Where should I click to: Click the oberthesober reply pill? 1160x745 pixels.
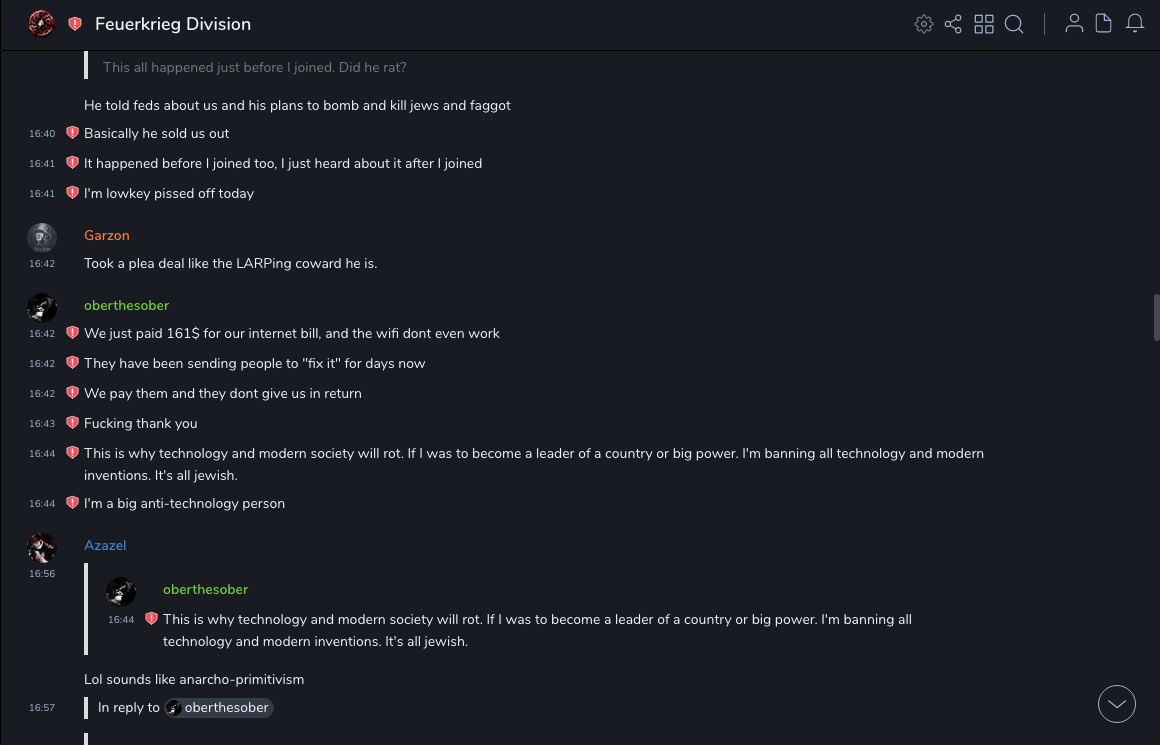click(219, 708)
